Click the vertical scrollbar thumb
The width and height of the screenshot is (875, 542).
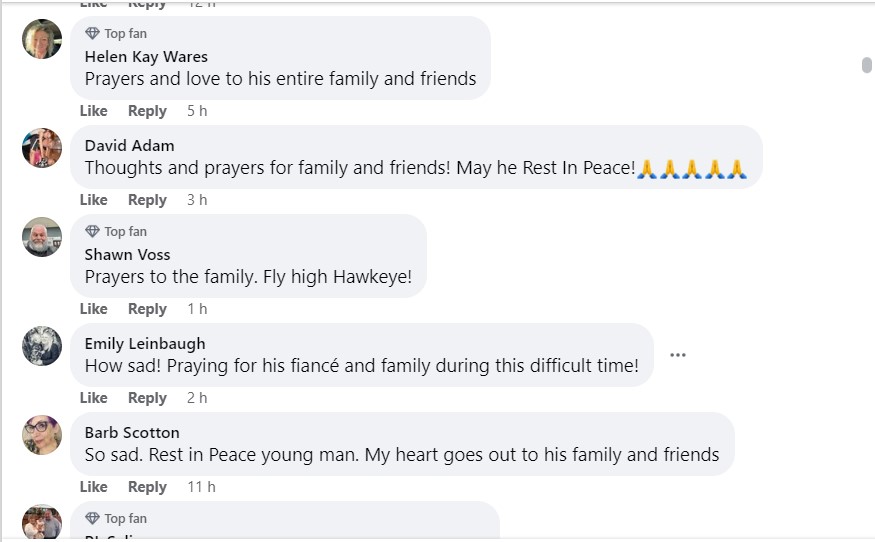(866, 65)
